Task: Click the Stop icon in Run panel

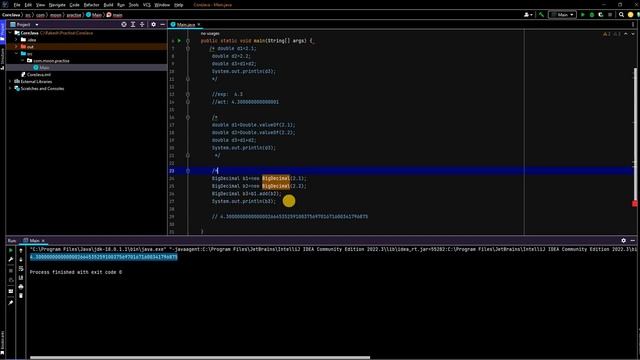Action: [x=11, y=270]
